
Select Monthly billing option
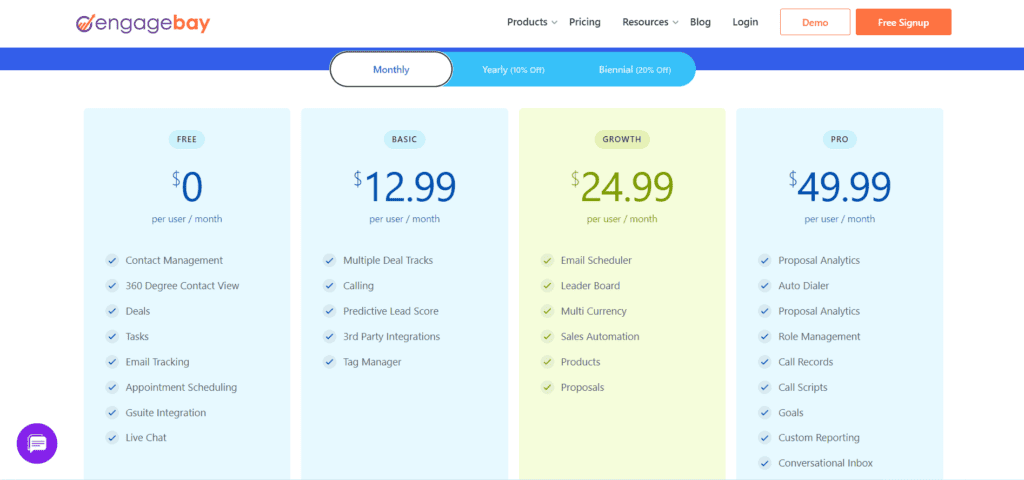click(391, 70)
